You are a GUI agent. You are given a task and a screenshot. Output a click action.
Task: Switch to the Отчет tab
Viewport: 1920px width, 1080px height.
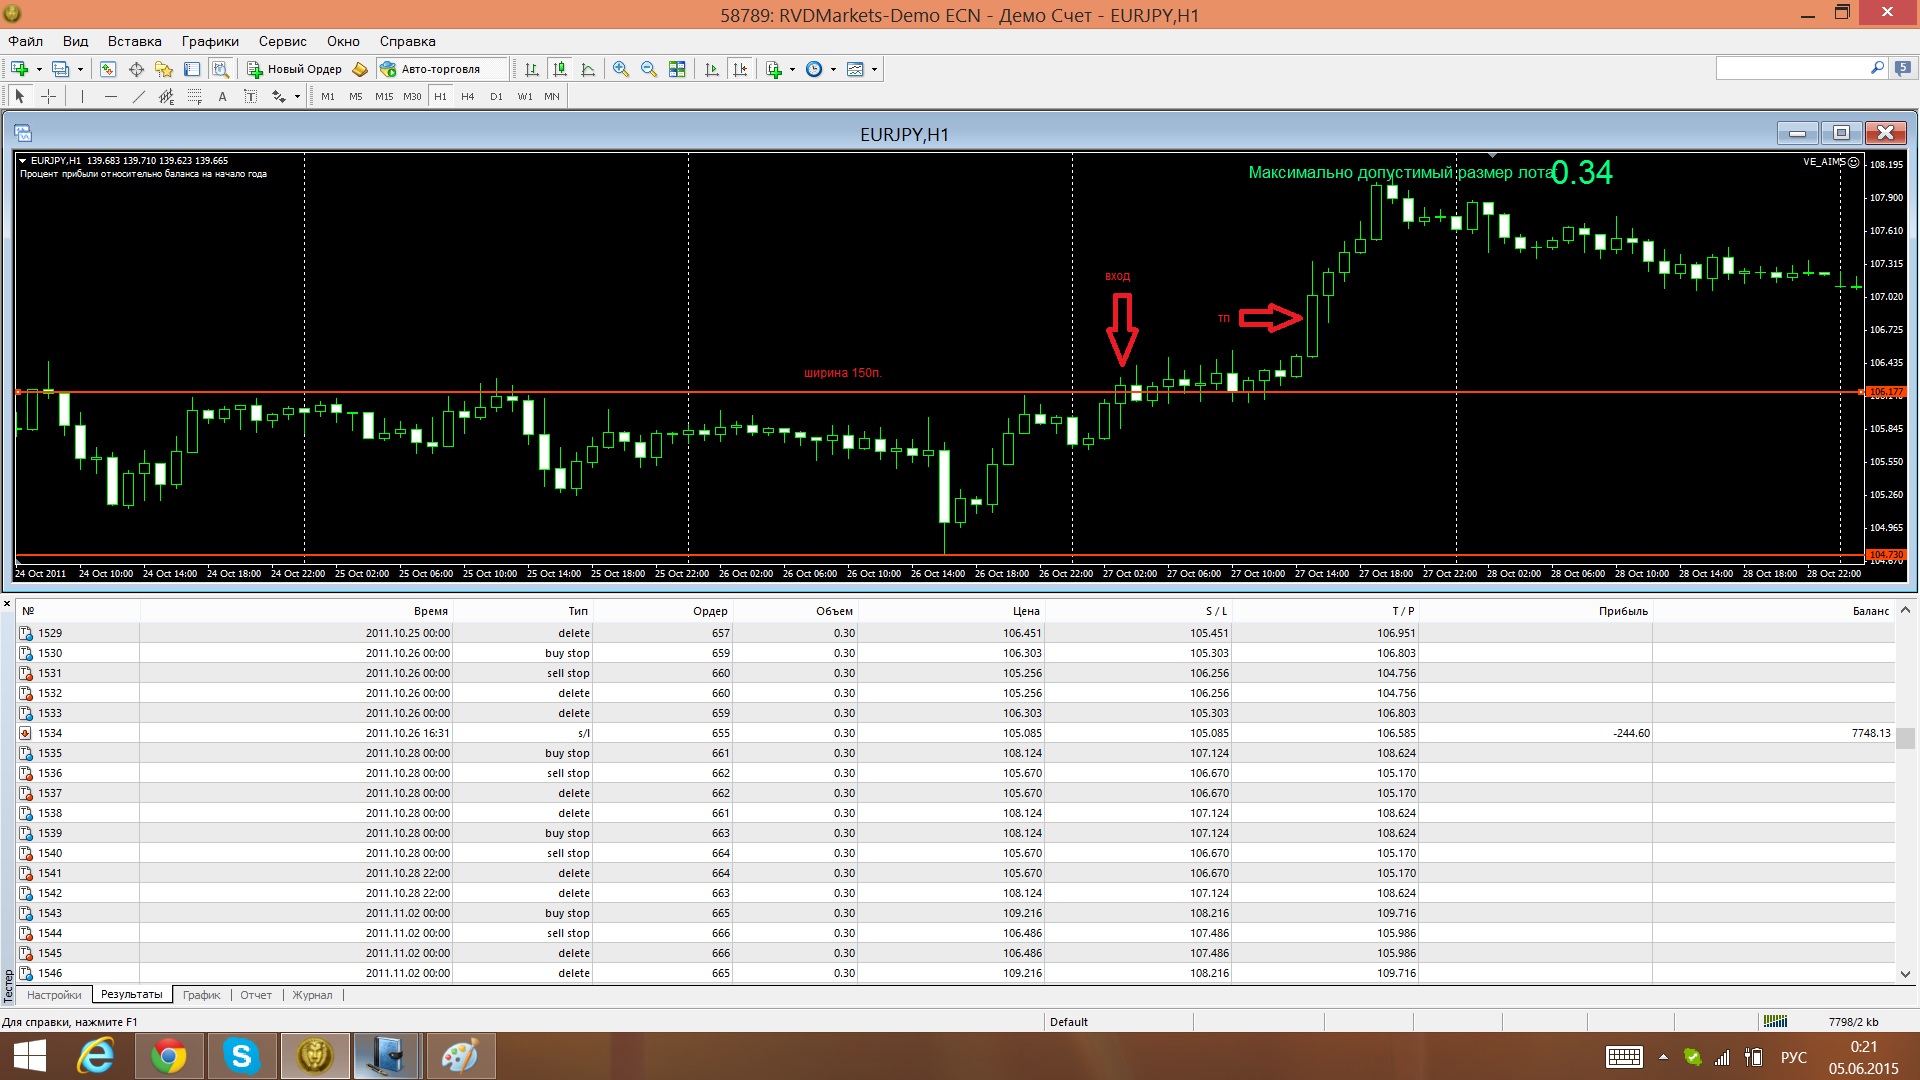coord(256,995)
